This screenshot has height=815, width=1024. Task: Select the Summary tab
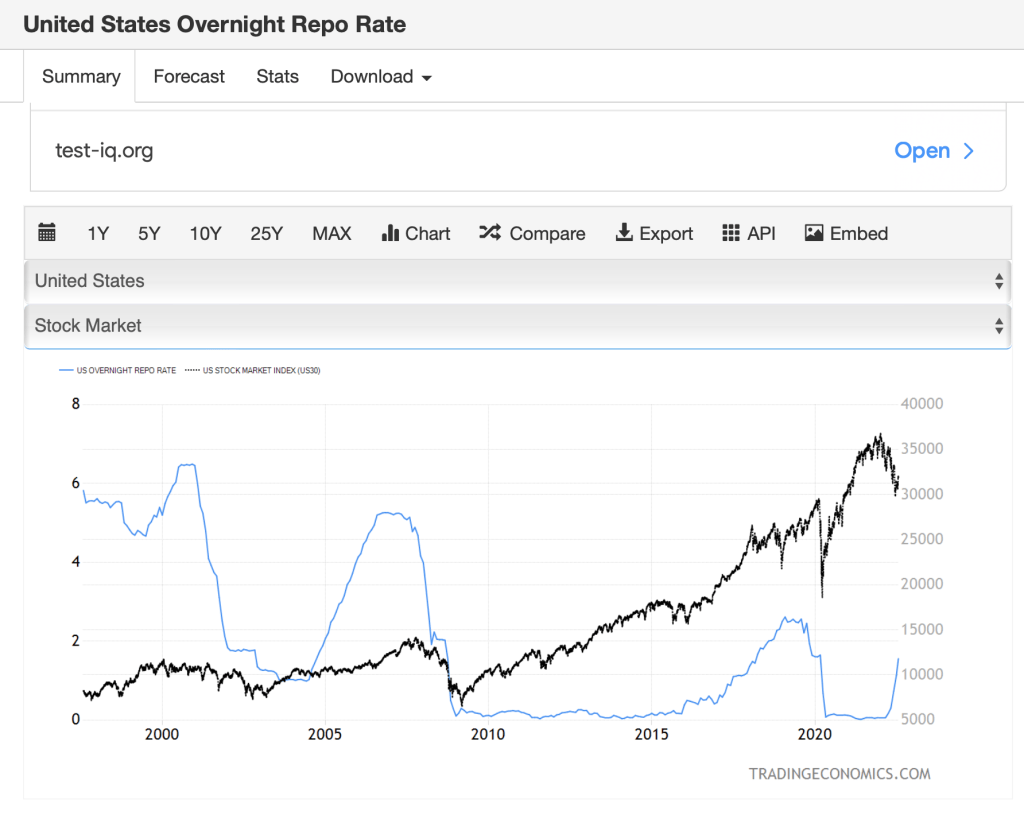(x=81, y=77)
